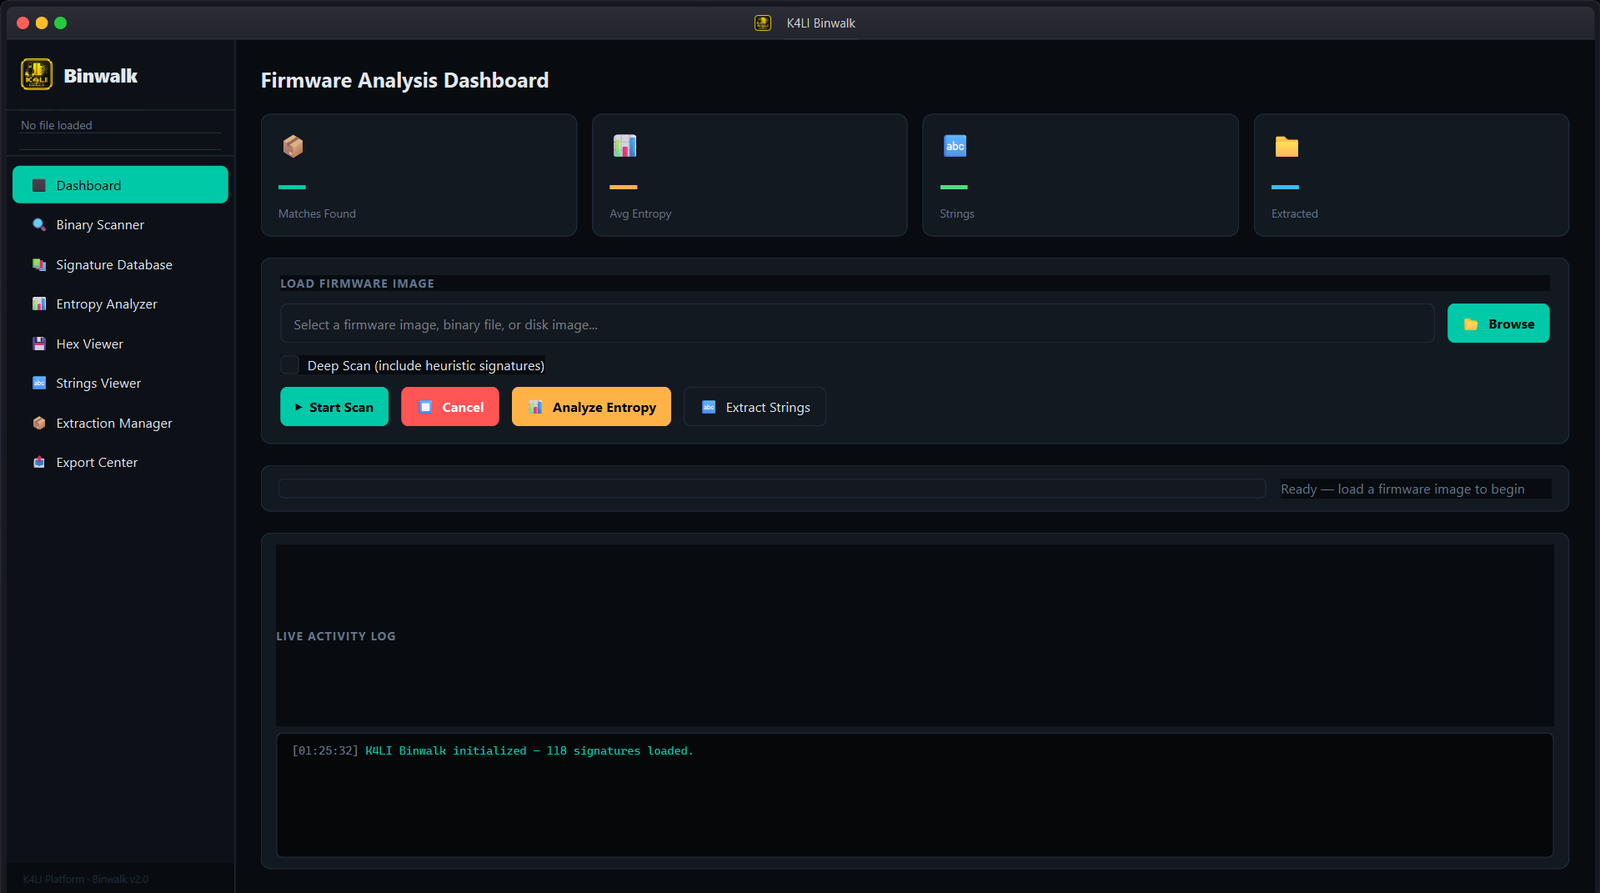1600x893 pixels.
Task: Navigate to Hex Viewer
Action: click(120, 344)
